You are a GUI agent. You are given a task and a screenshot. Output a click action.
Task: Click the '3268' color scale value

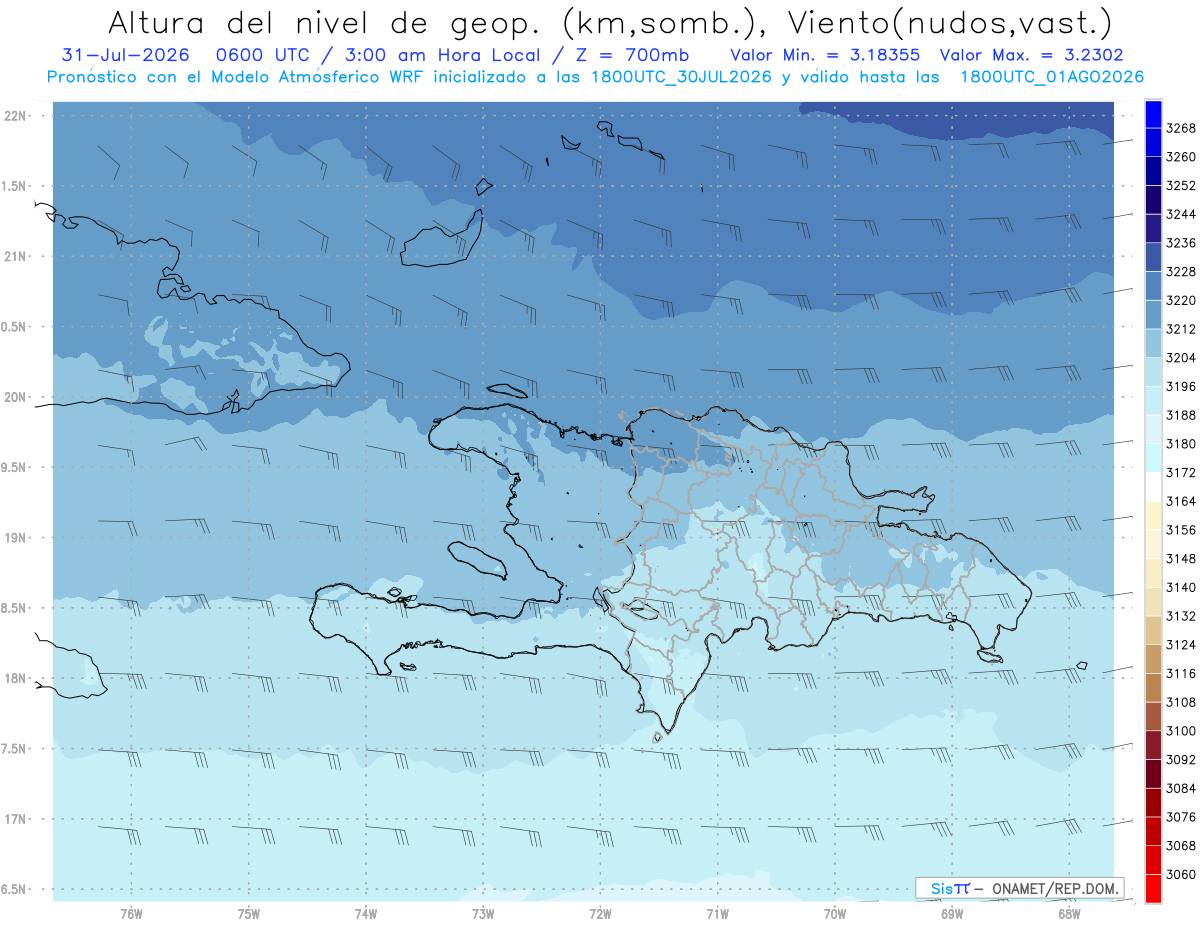pyautogui.click(x=1181, y=128)
